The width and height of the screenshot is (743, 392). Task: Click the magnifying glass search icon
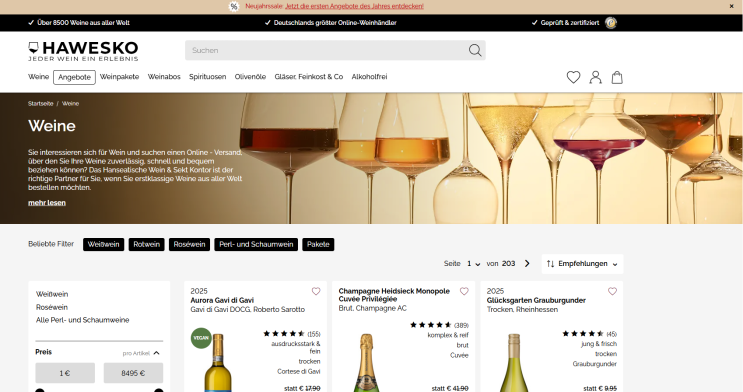[475, 50]
